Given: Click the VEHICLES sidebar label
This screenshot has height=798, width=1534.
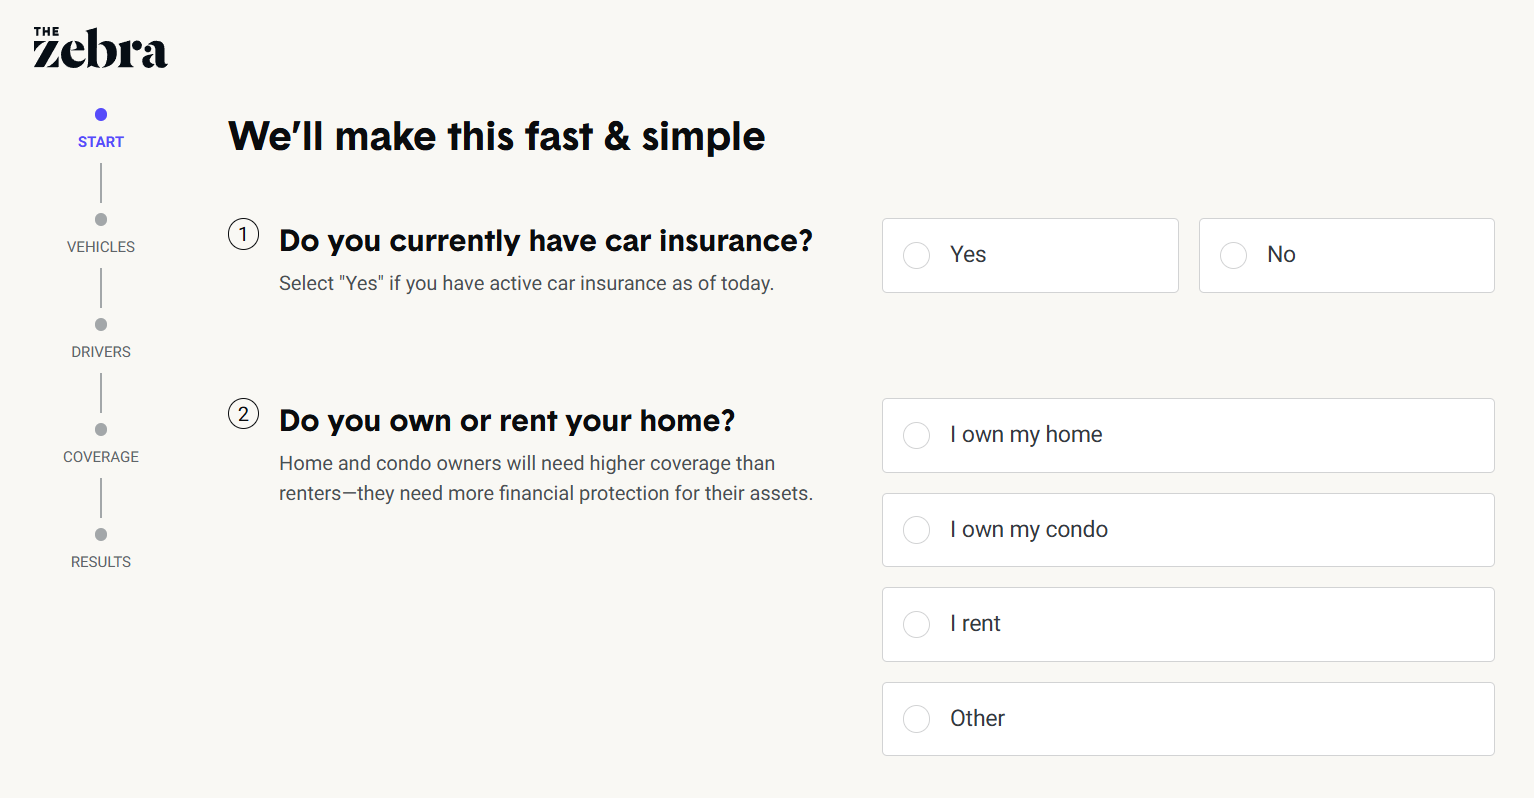Looking at the screenshot, I should pyautogui.click(x=100, y=246).
